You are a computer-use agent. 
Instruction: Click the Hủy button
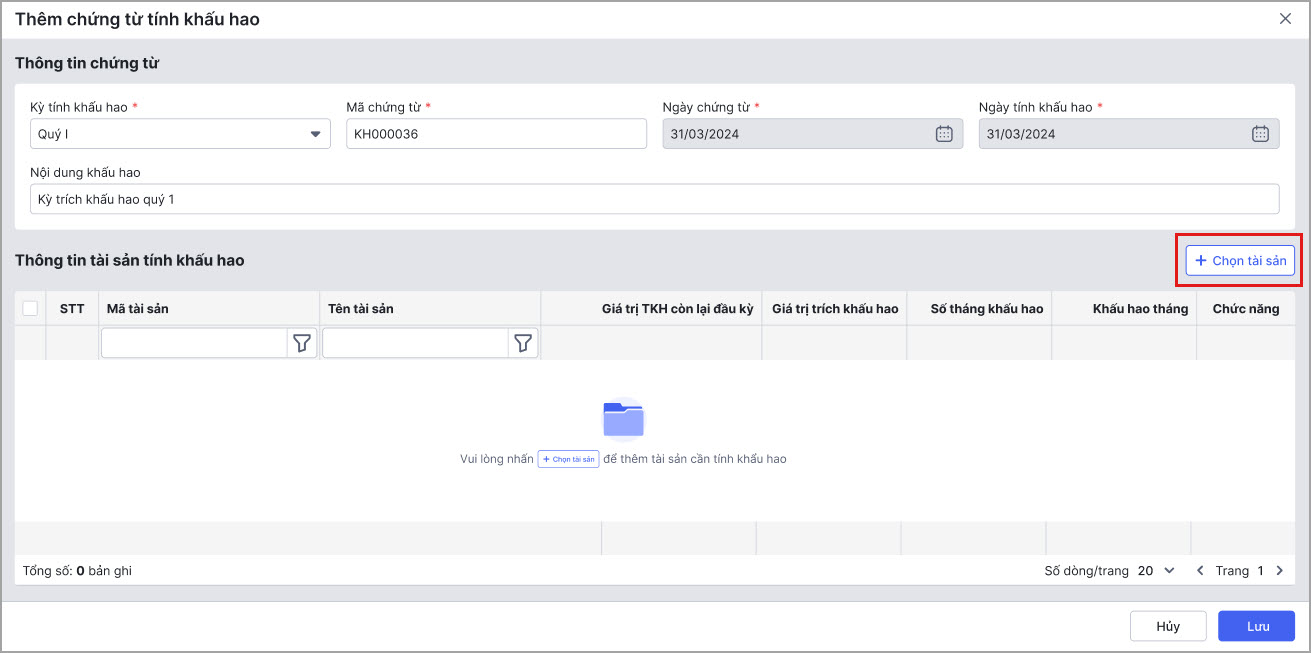(1167, 626)
